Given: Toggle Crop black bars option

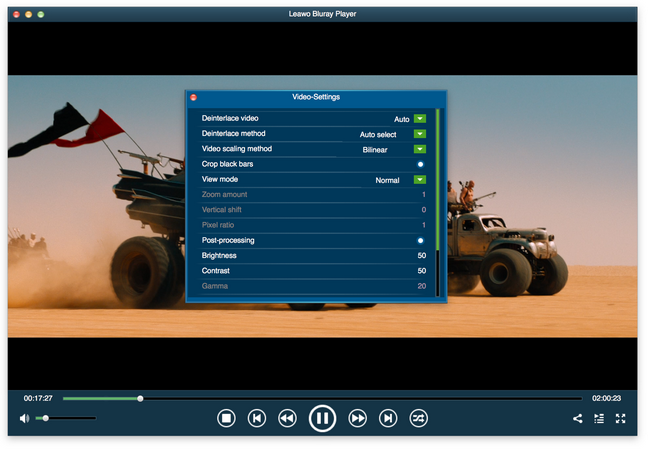Looking at the screenshot, I should coord(420,164).
